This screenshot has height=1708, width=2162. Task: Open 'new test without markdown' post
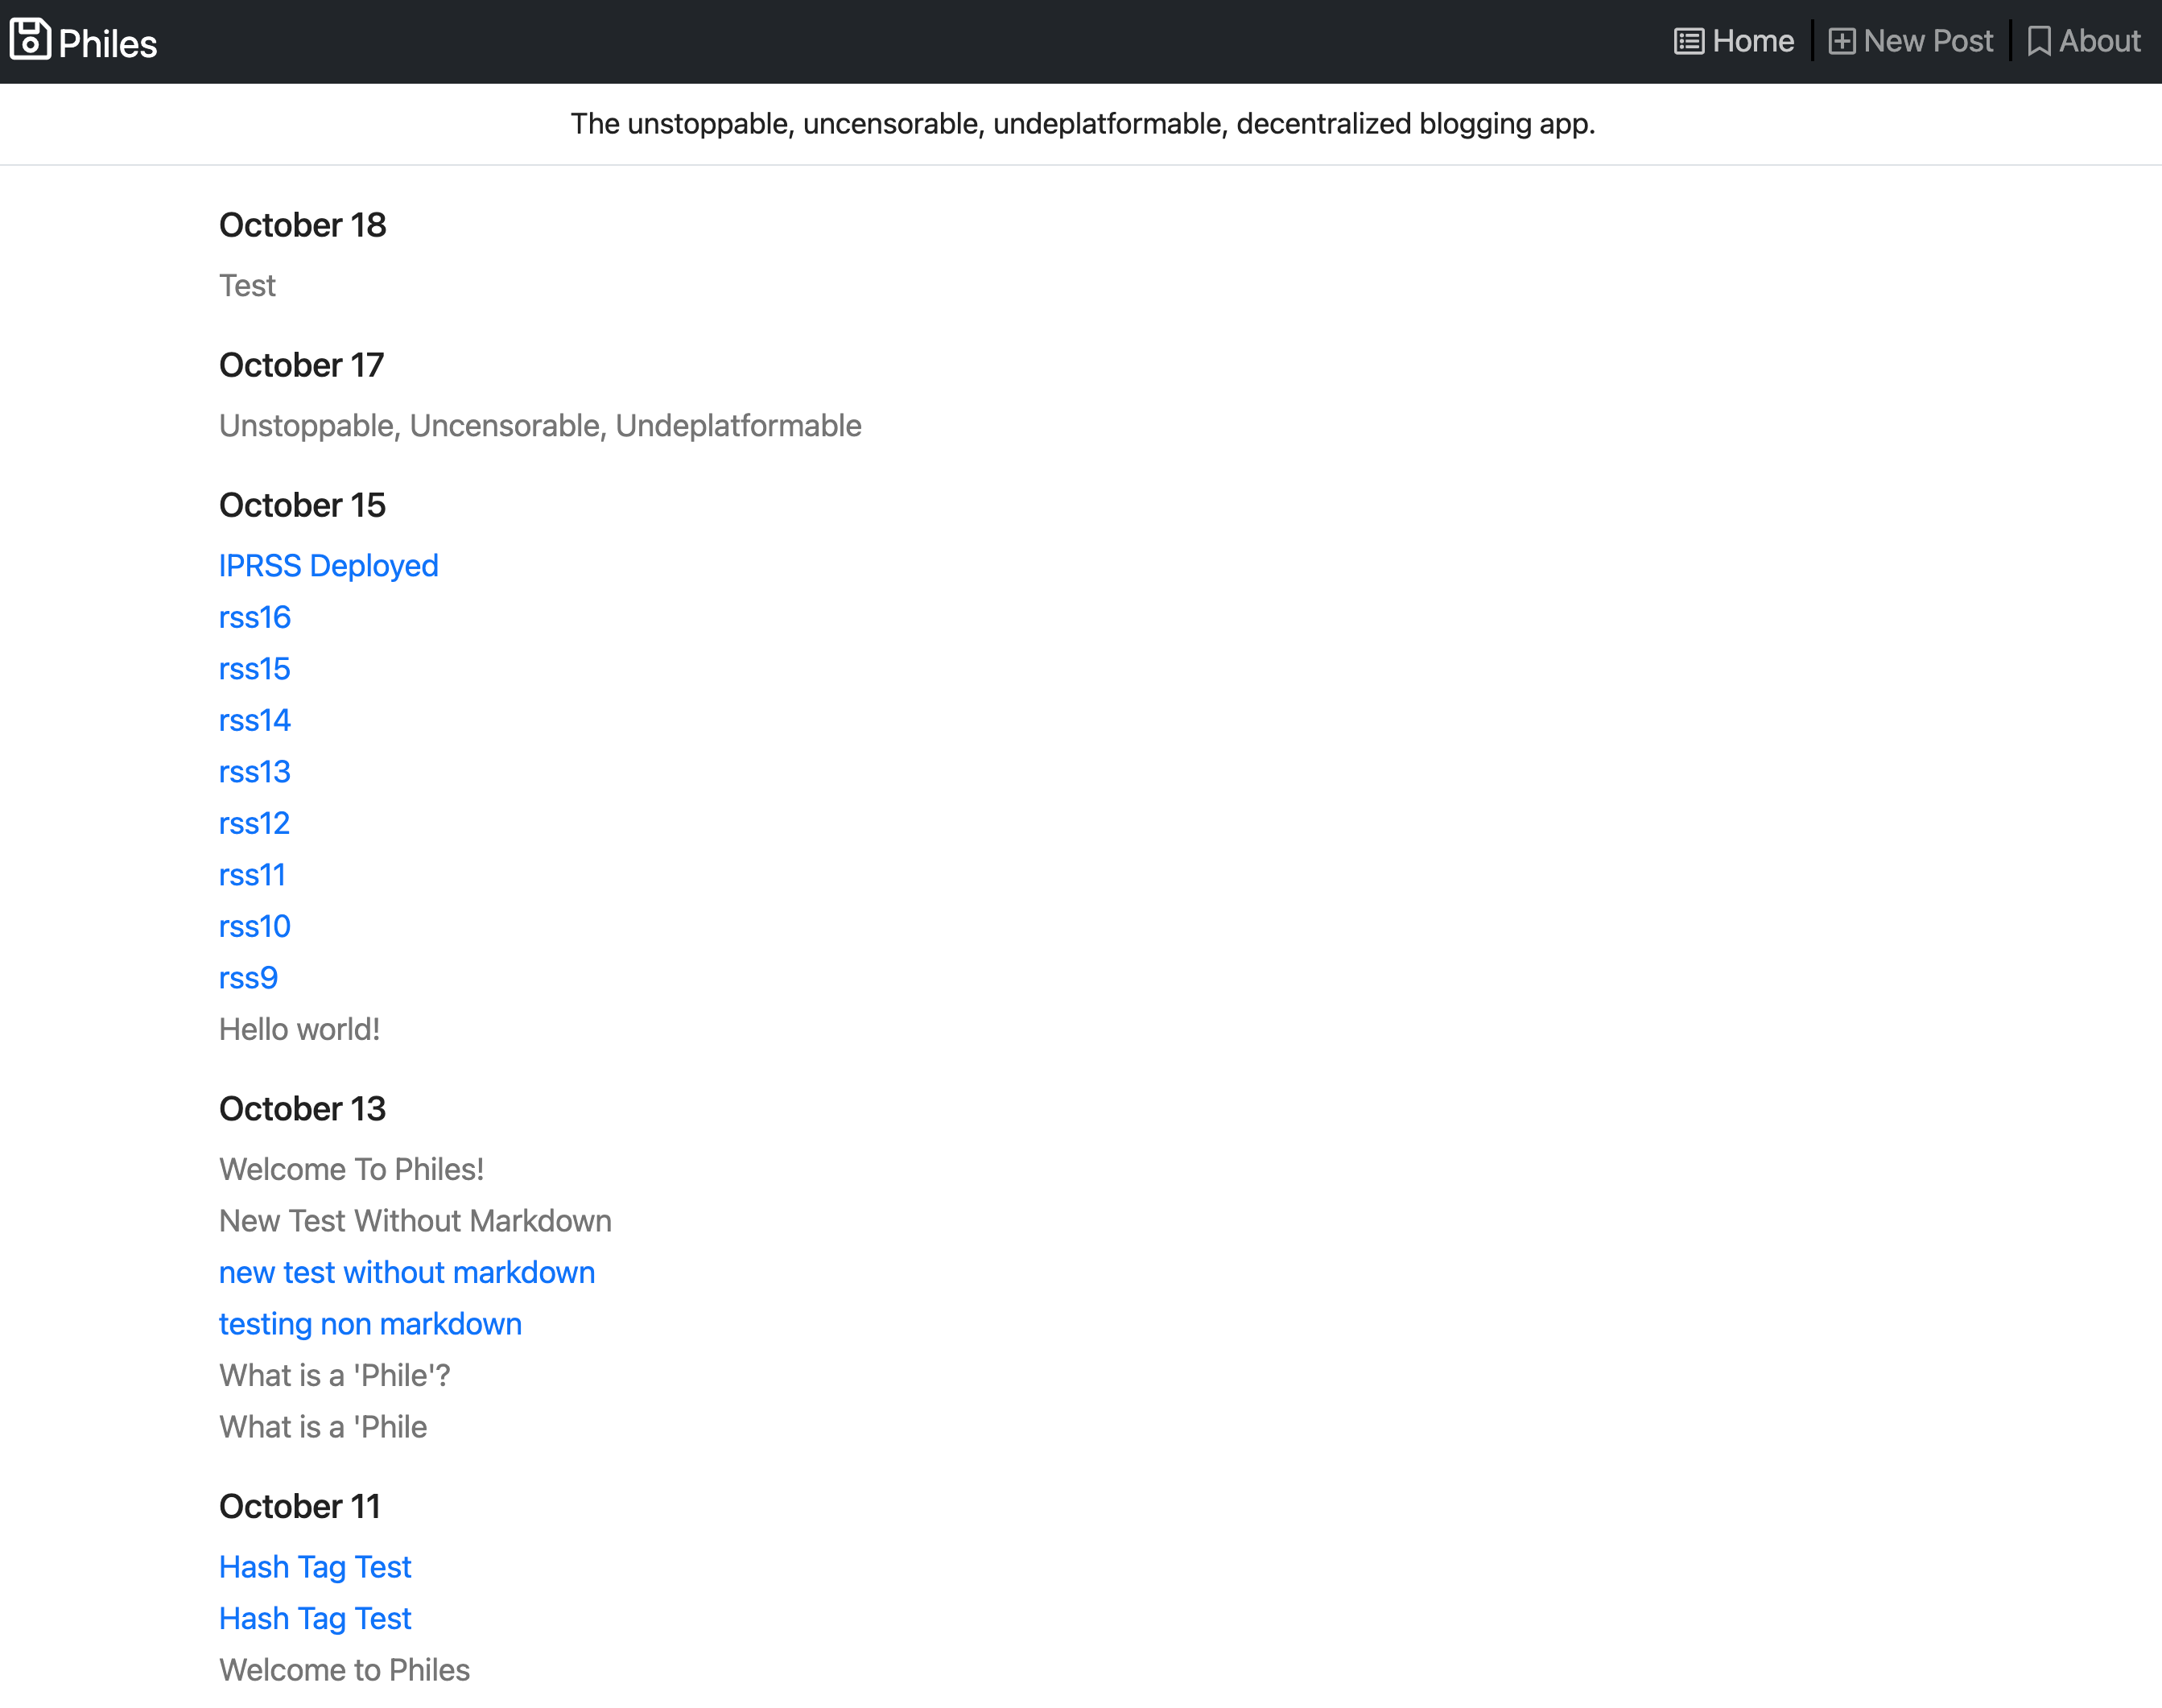tap(406, 1272)
